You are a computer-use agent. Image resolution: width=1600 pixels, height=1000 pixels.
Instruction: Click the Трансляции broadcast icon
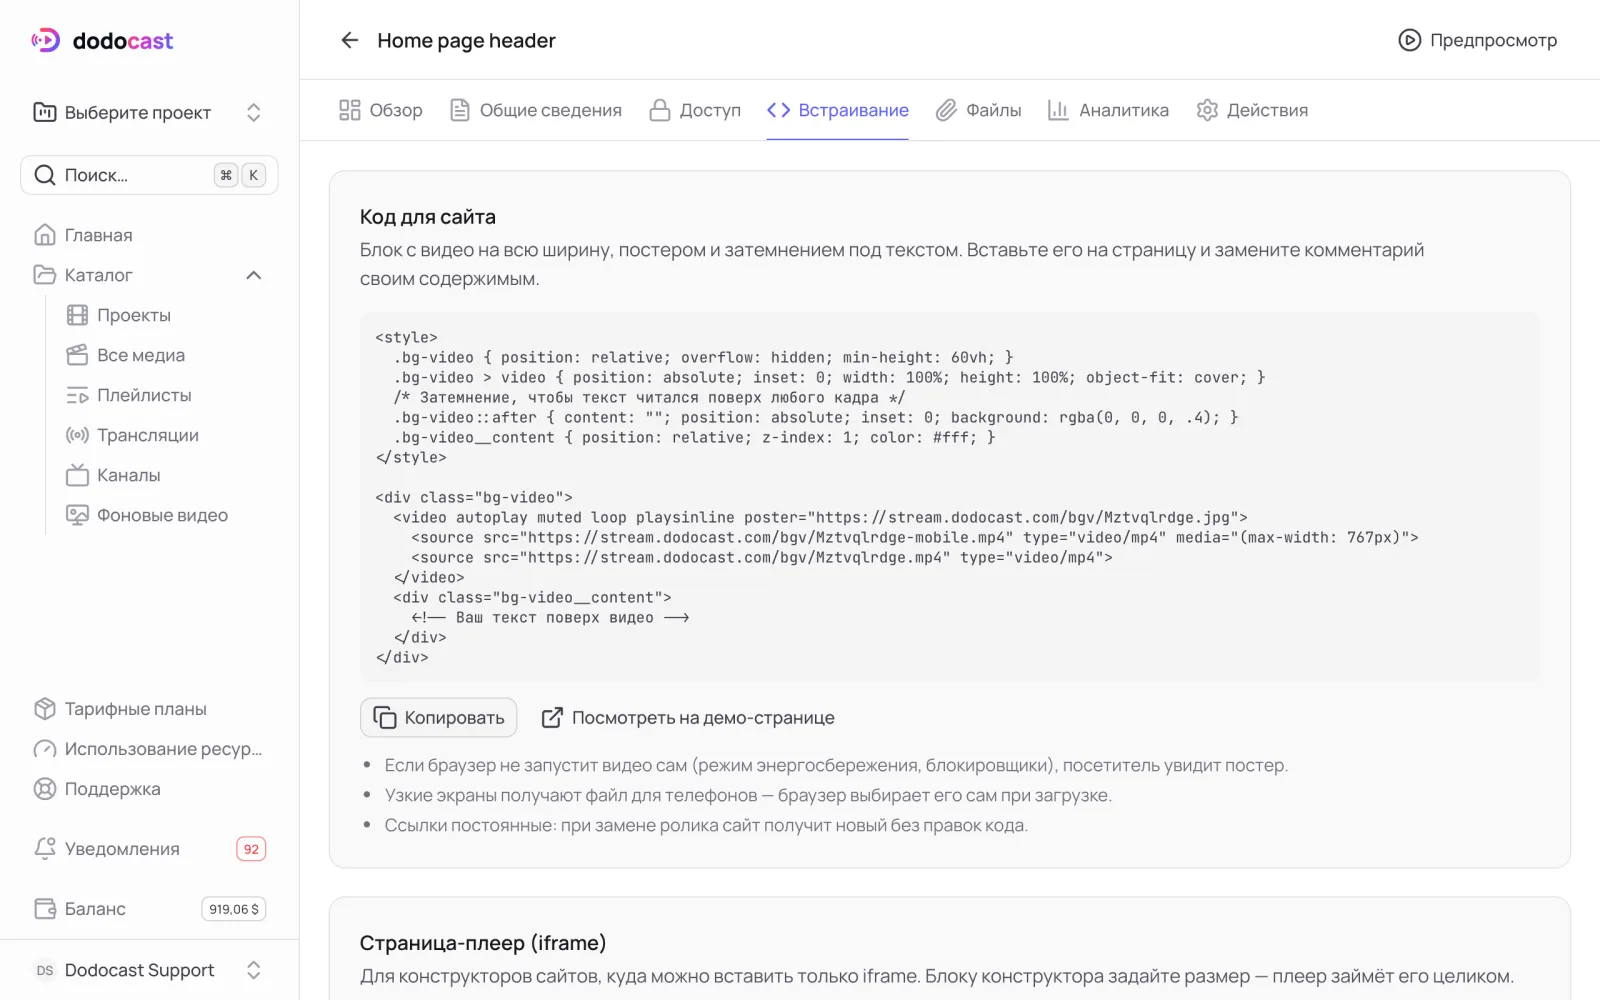pos(77,435)
